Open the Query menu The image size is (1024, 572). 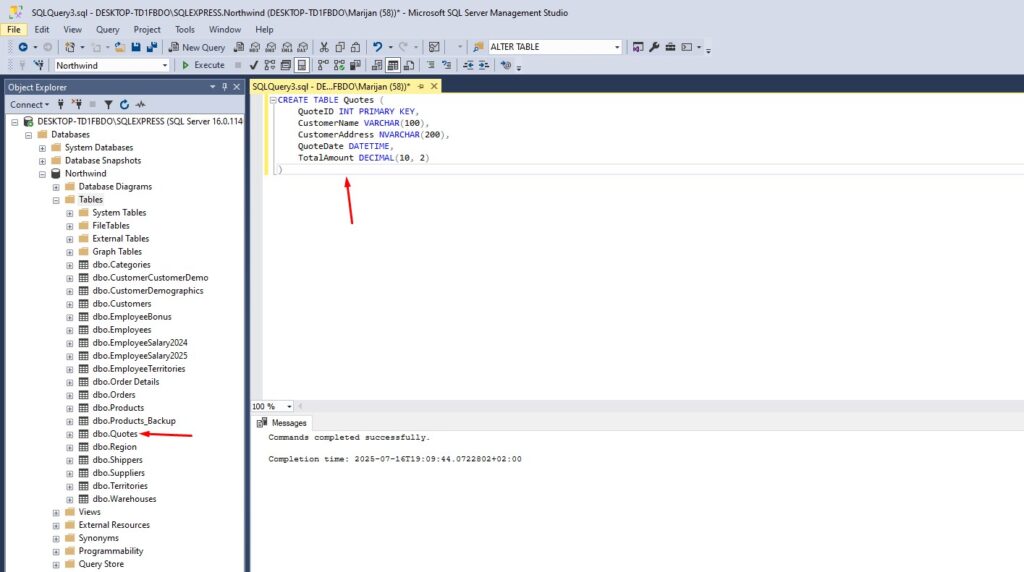tap(108, 29)
